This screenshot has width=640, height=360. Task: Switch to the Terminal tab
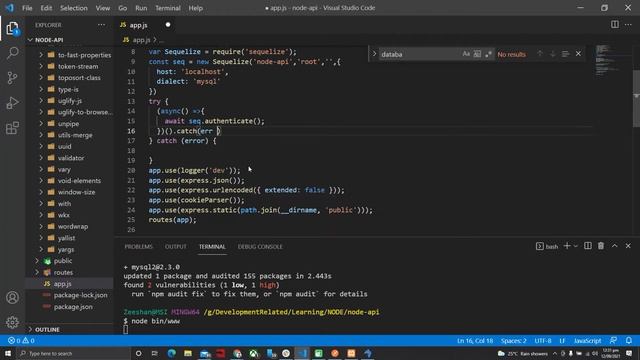pos(212,247)
